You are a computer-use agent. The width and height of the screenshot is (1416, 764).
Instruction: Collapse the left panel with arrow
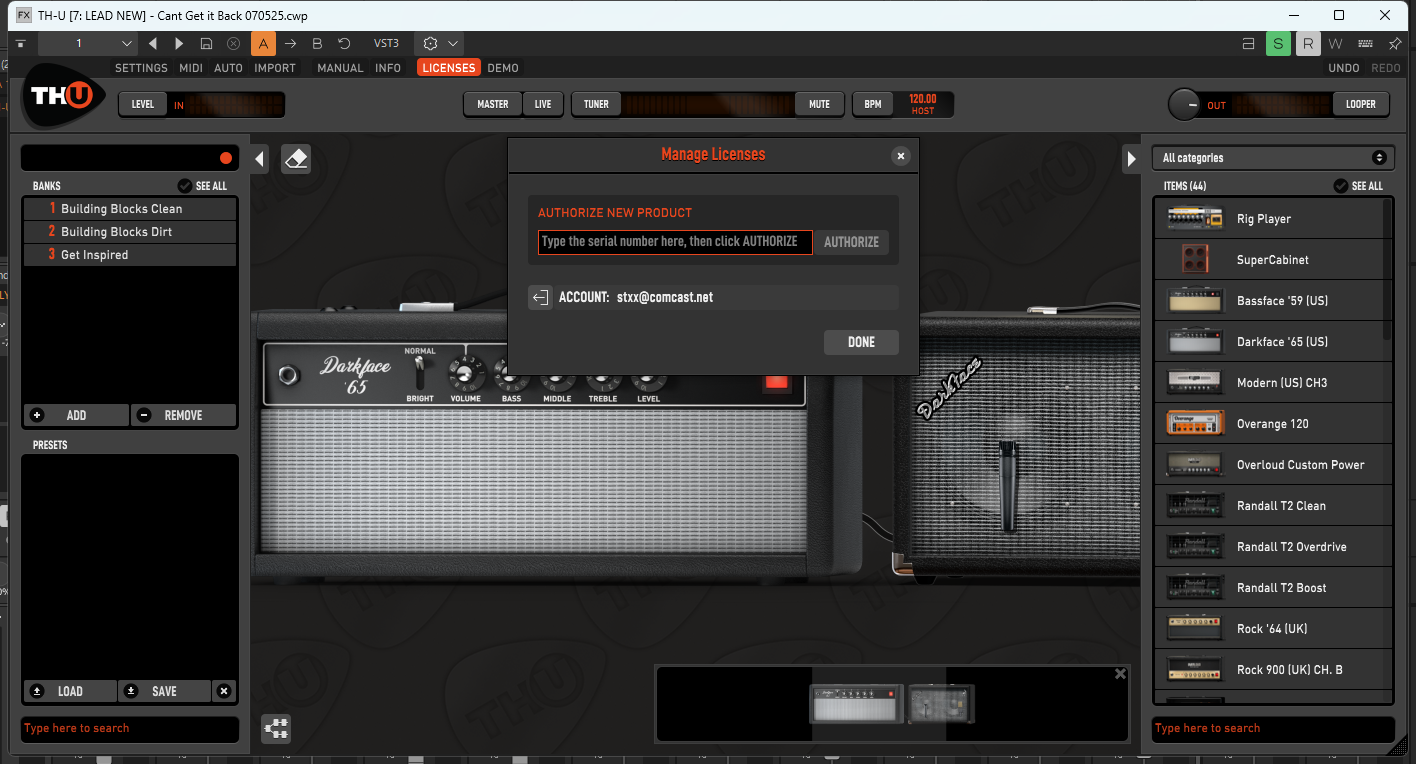[260, 159]
